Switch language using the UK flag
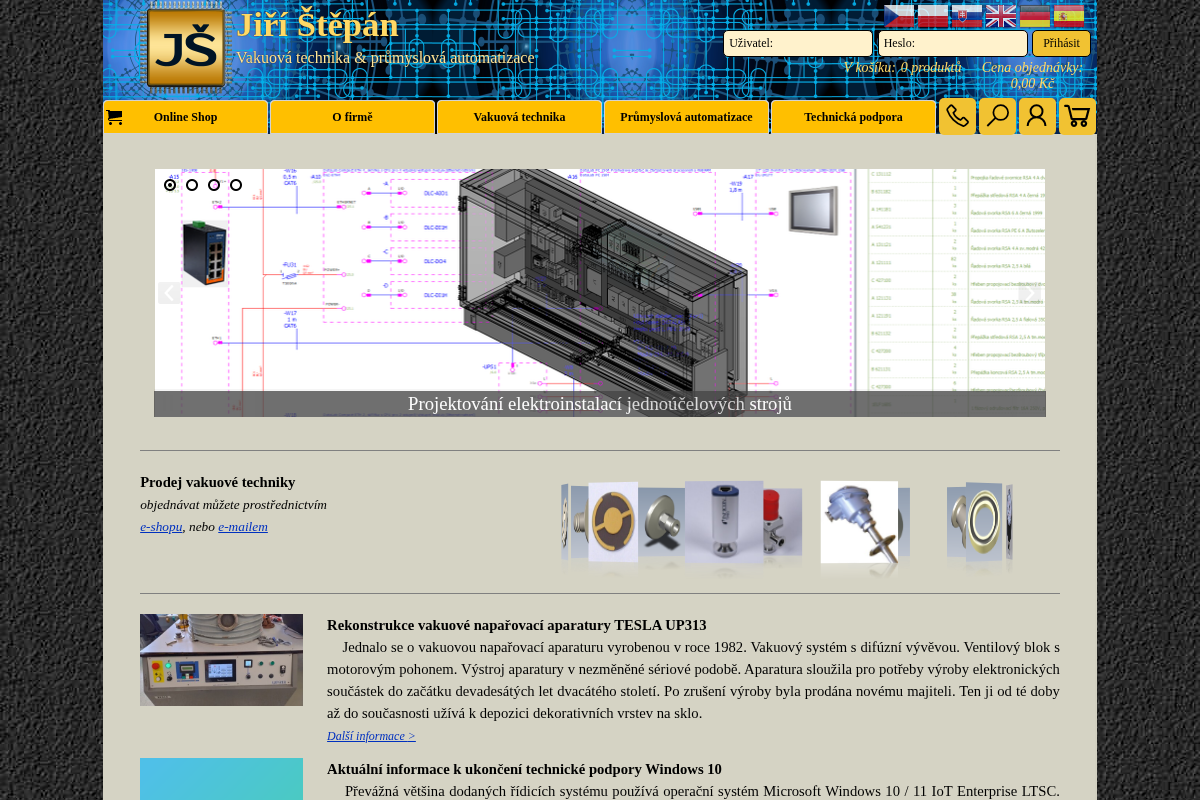Screen dimensions: 1200x800 coord(1000,16)
